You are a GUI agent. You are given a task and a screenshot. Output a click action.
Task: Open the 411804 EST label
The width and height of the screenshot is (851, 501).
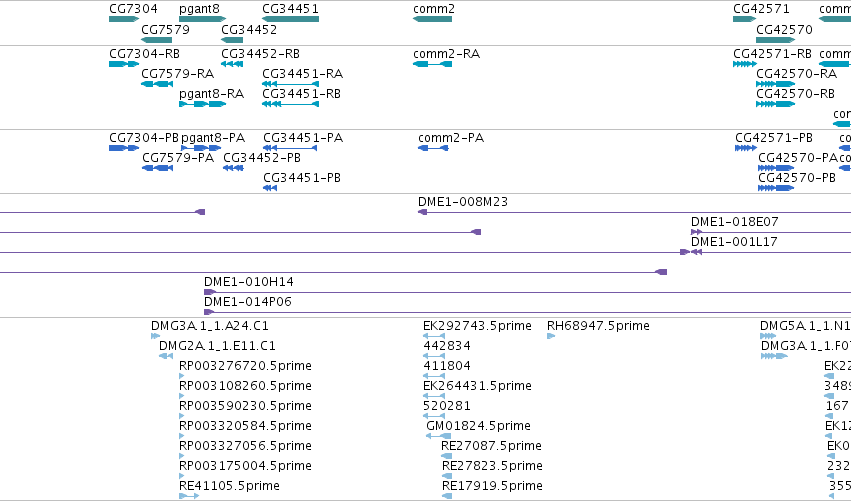(447, 366)
